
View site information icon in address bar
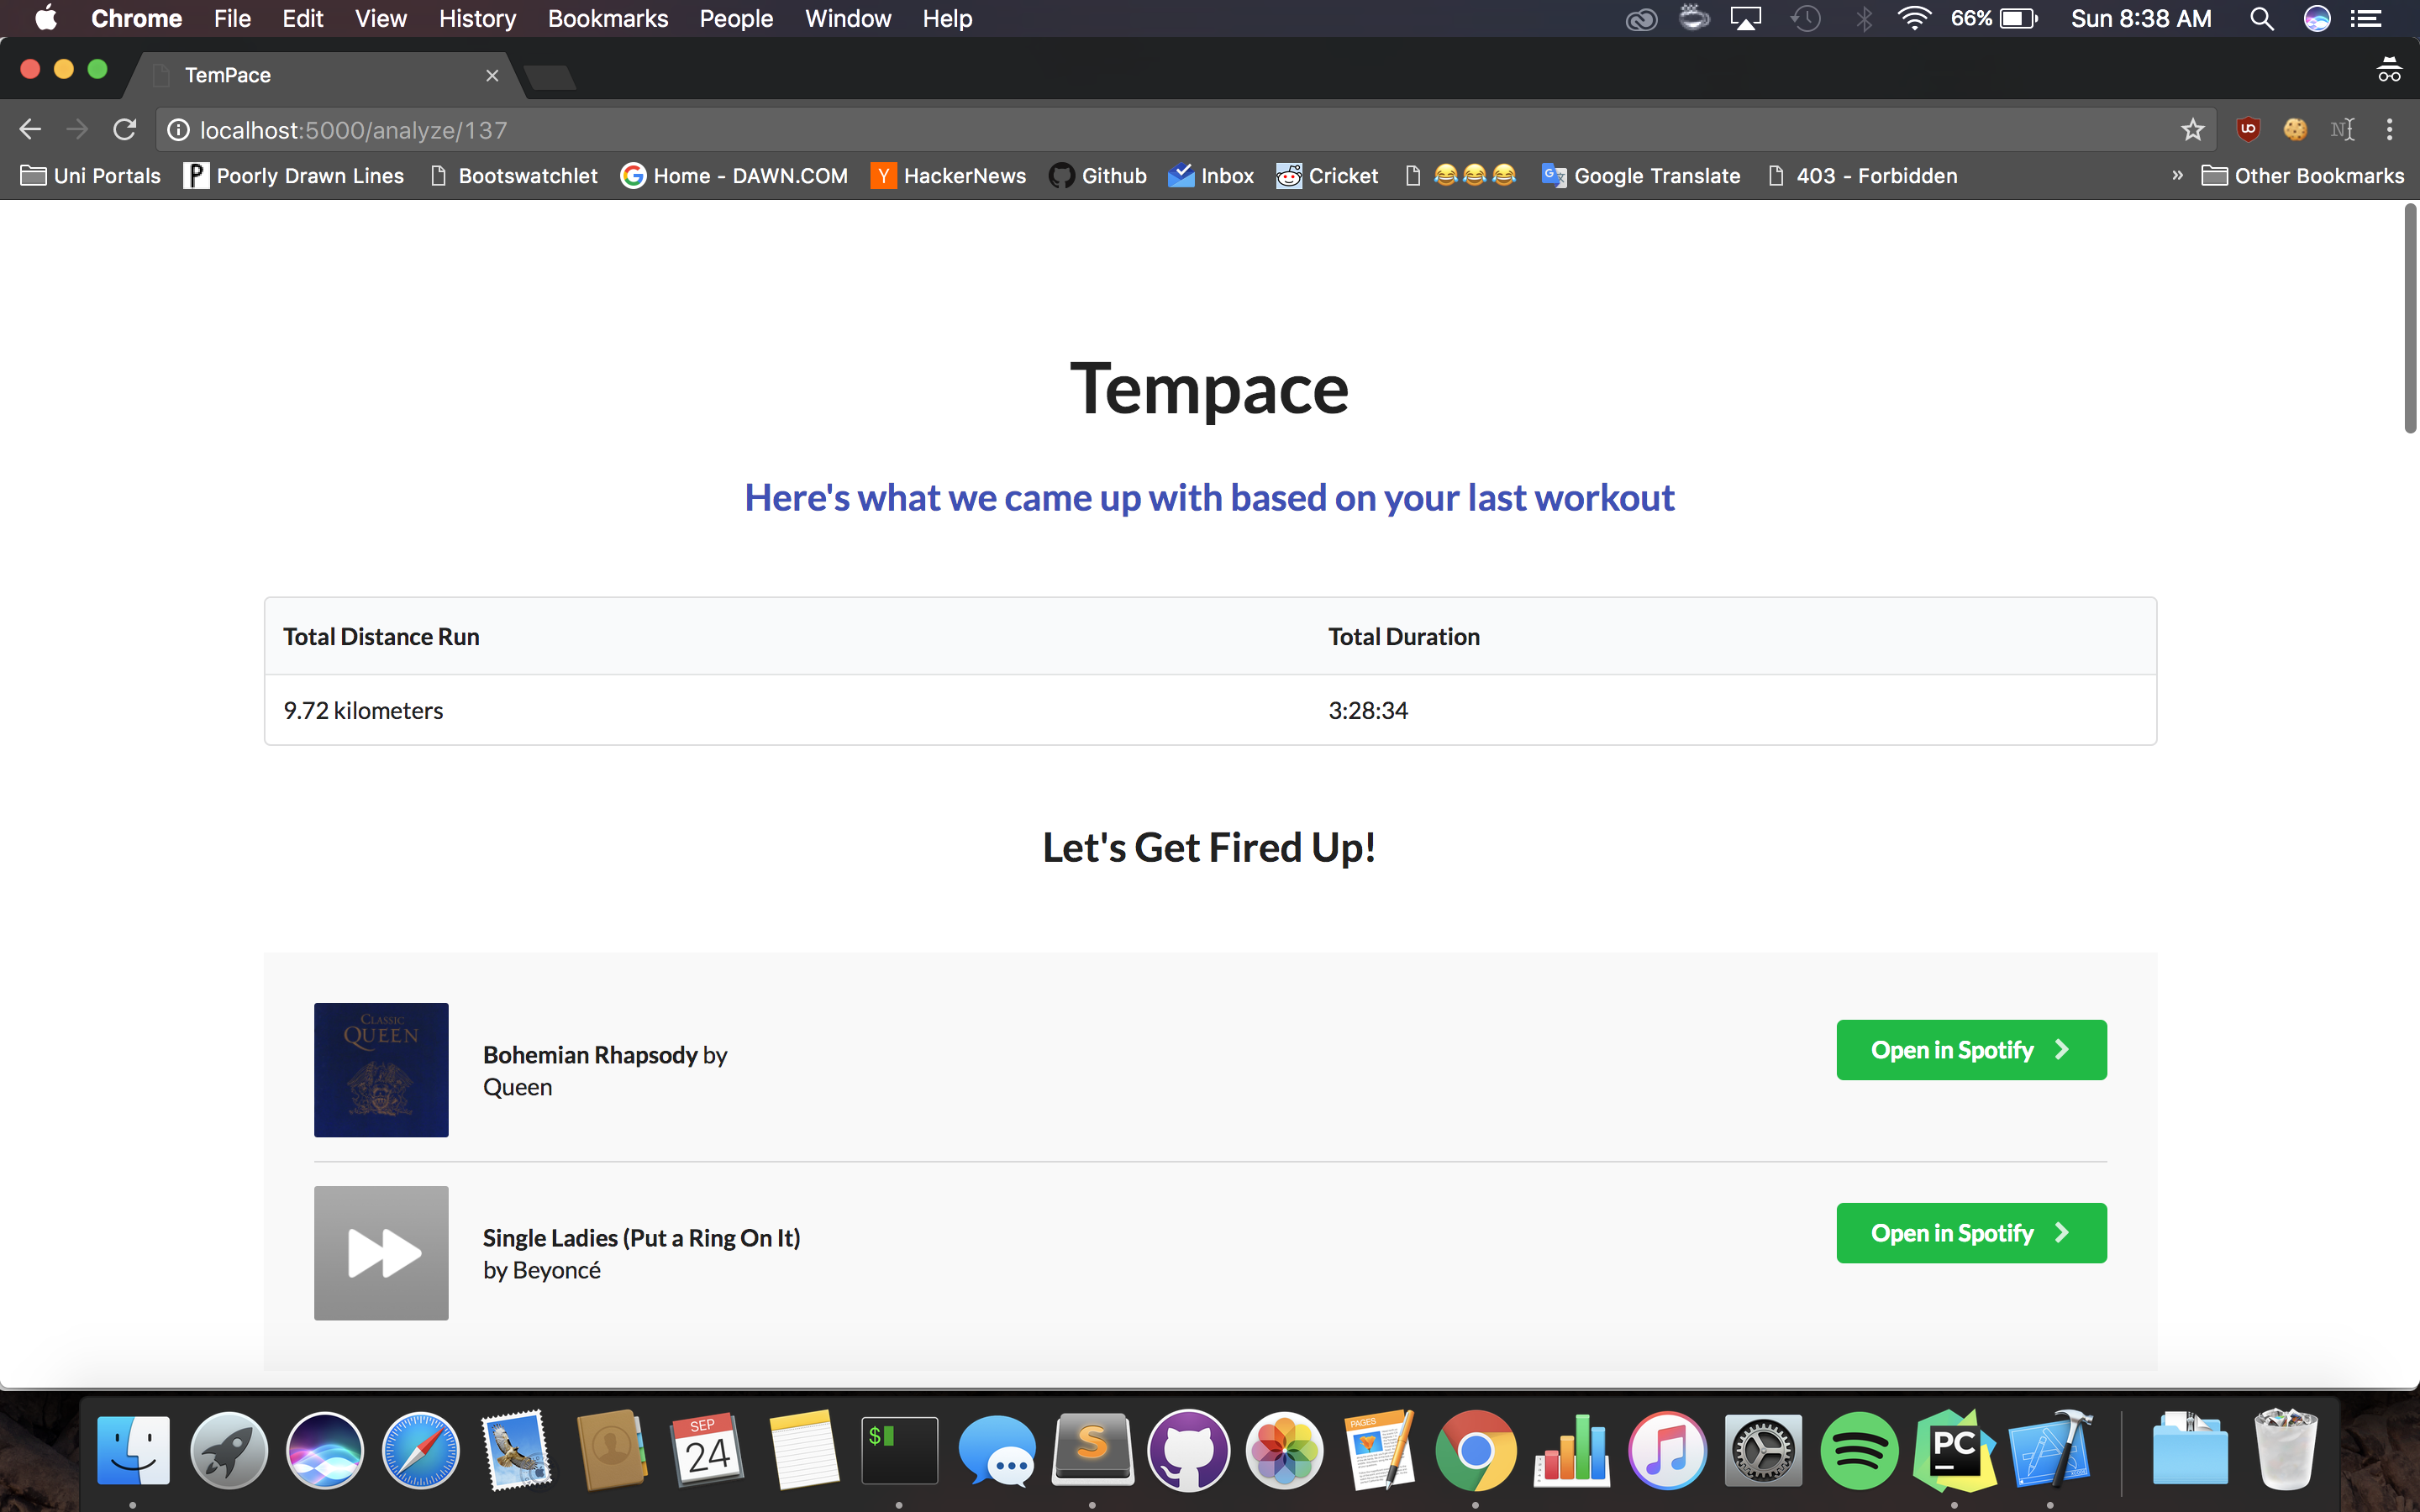178,130
